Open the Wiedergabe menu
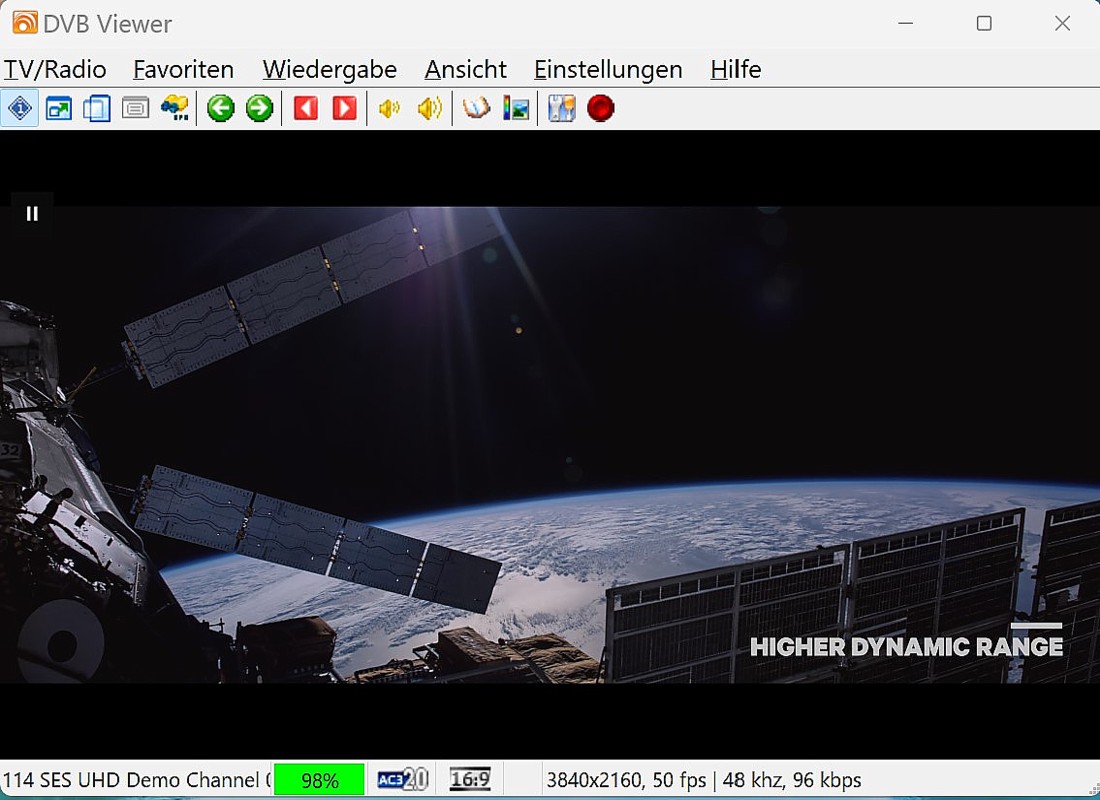Screen dimensions: 1100x800 pos(330,69)
